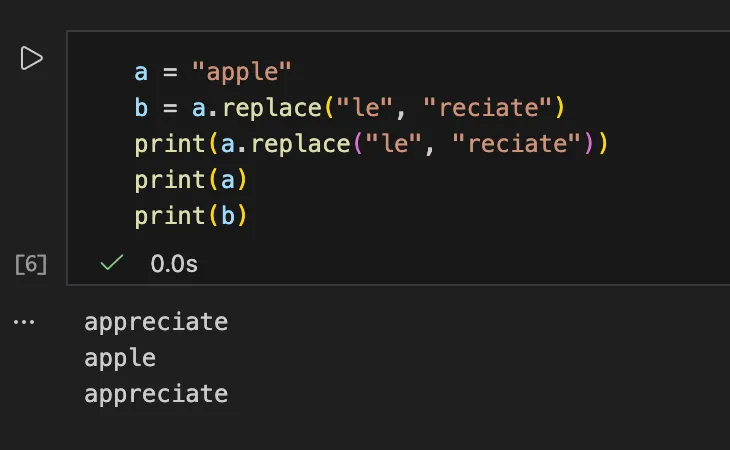This screenshot has height=450, width=730.
Task: Click the replace method inside the print call
Action: [x=304, y=144]
